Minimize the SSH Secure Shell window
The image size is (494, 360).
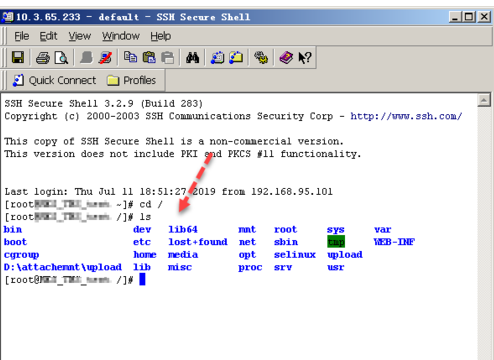click(x=455, y=17)
